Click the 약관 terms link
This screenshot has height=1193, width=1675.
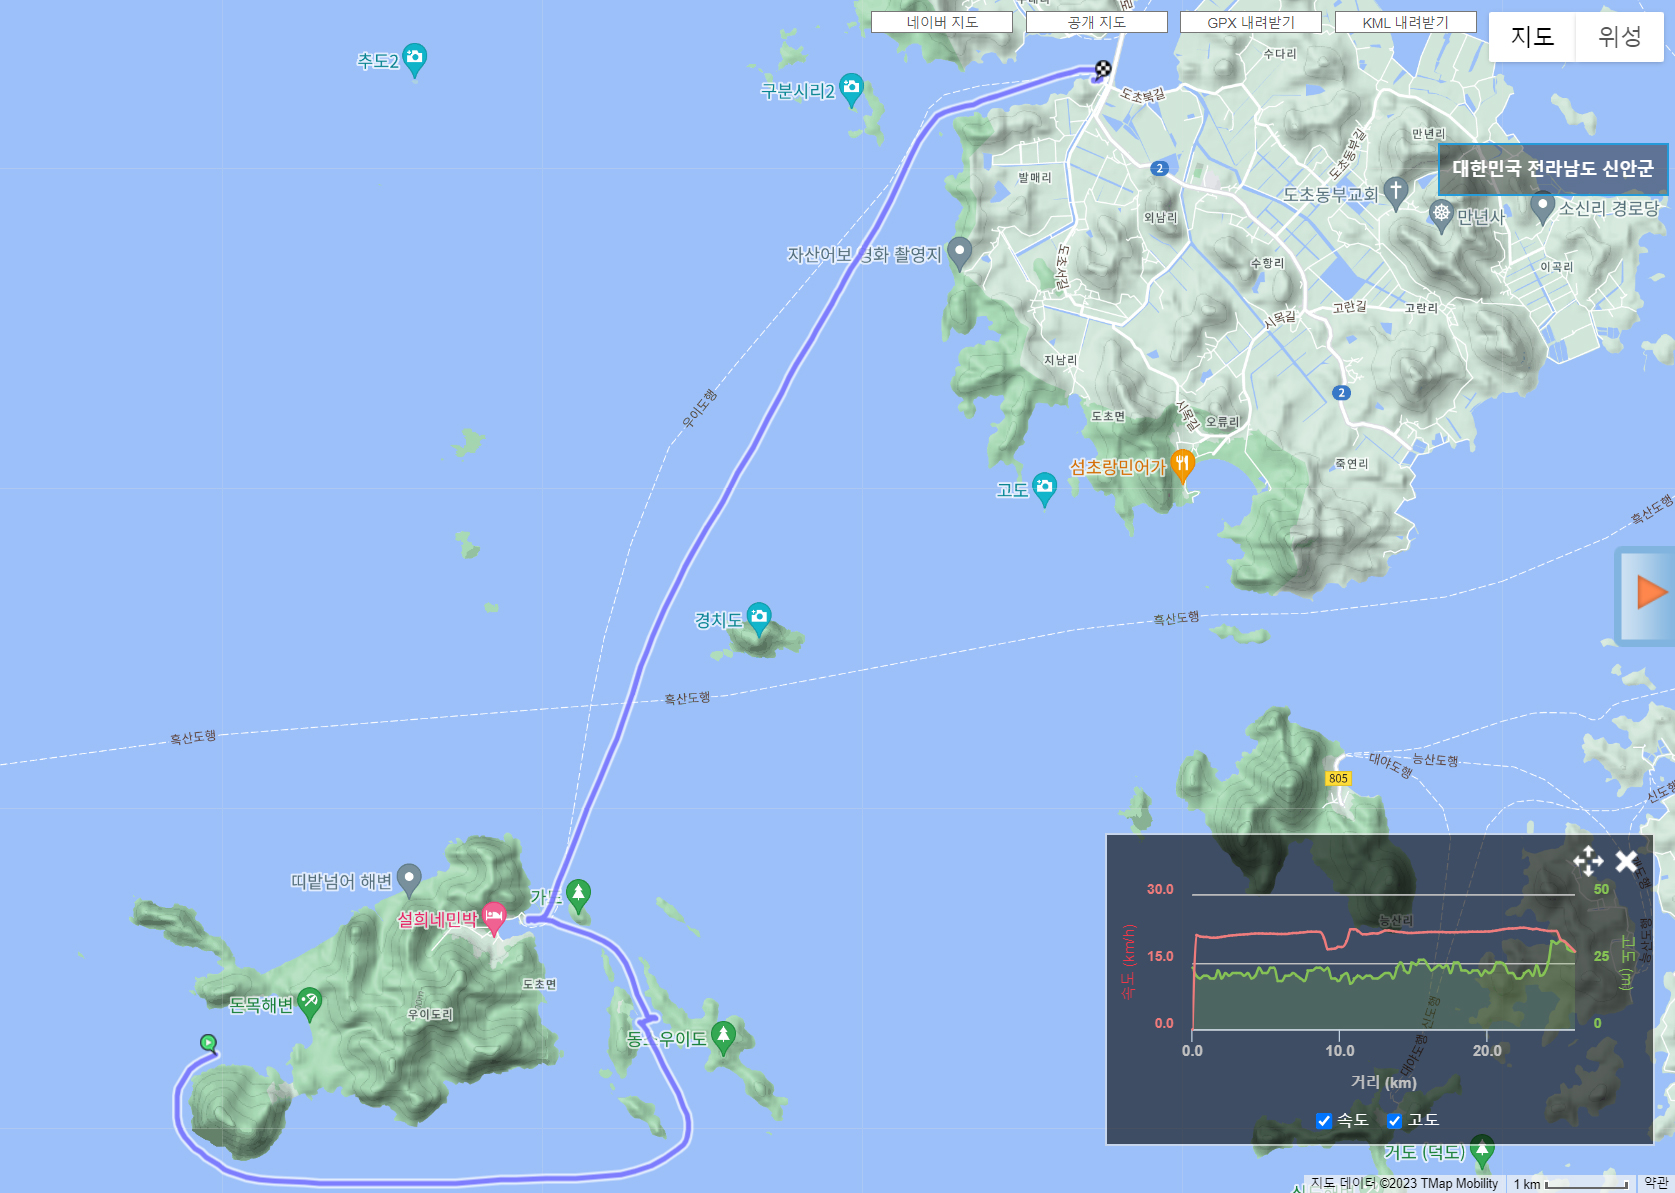(x=1656, y=1183)
